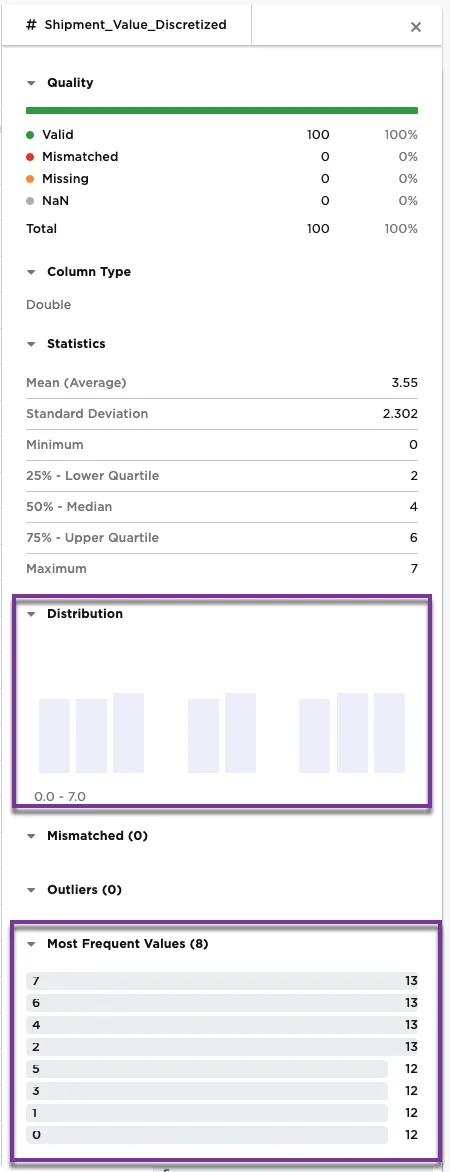This screenshot has width=450, height=1172.
Task: Select frequent value 0 row
Action: click(222, 1135)
